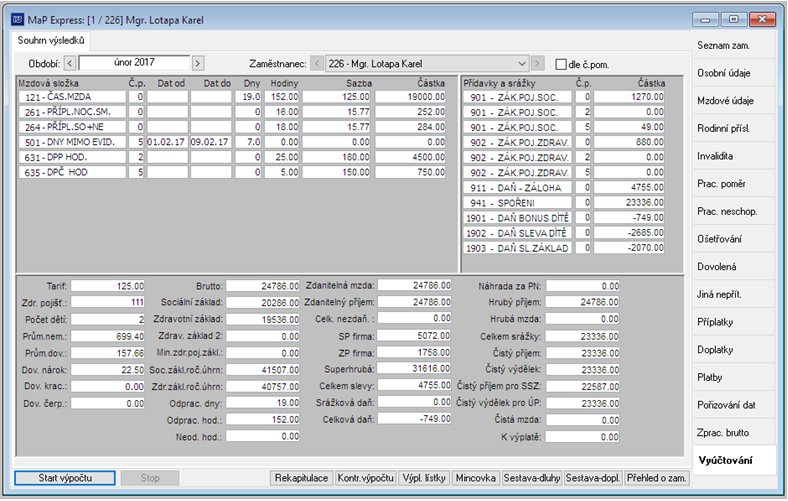This screenshot has height=501, width=788.
Task: Select '1902 - DAŇ SLEVA DÍTĚ' row
Action: click(x=563, y=233)
